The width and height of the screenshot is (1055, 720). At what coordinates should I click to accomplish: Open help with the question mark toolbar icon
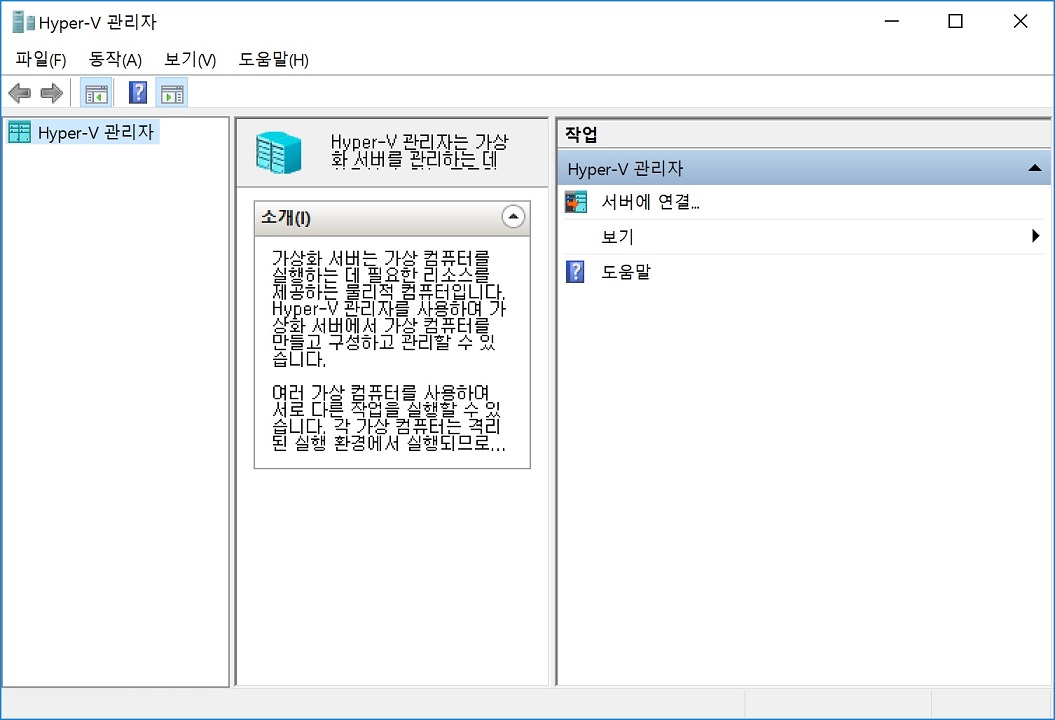click(138, 93)
